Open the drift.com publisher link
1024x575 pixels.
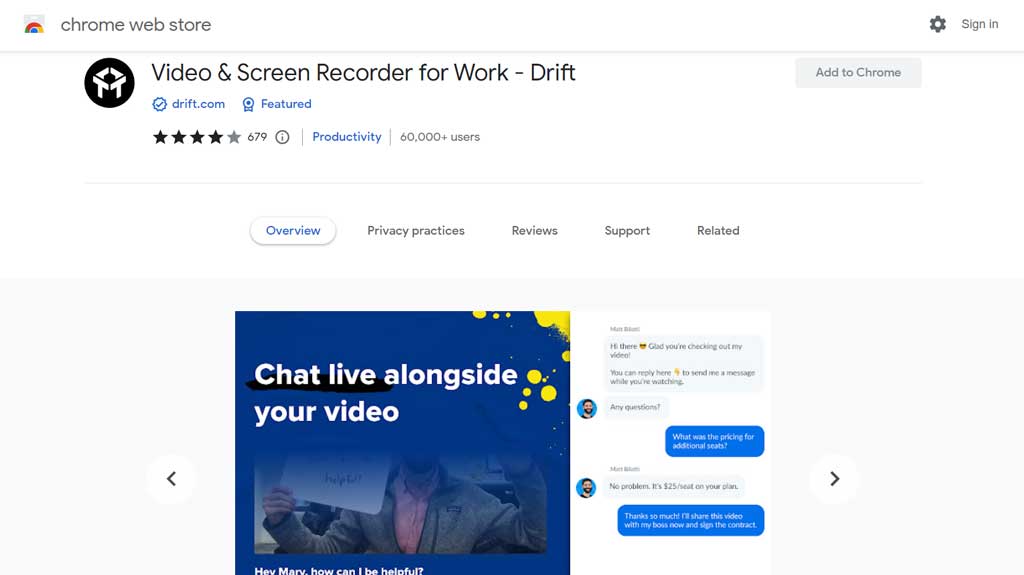(x=198, y=104)
